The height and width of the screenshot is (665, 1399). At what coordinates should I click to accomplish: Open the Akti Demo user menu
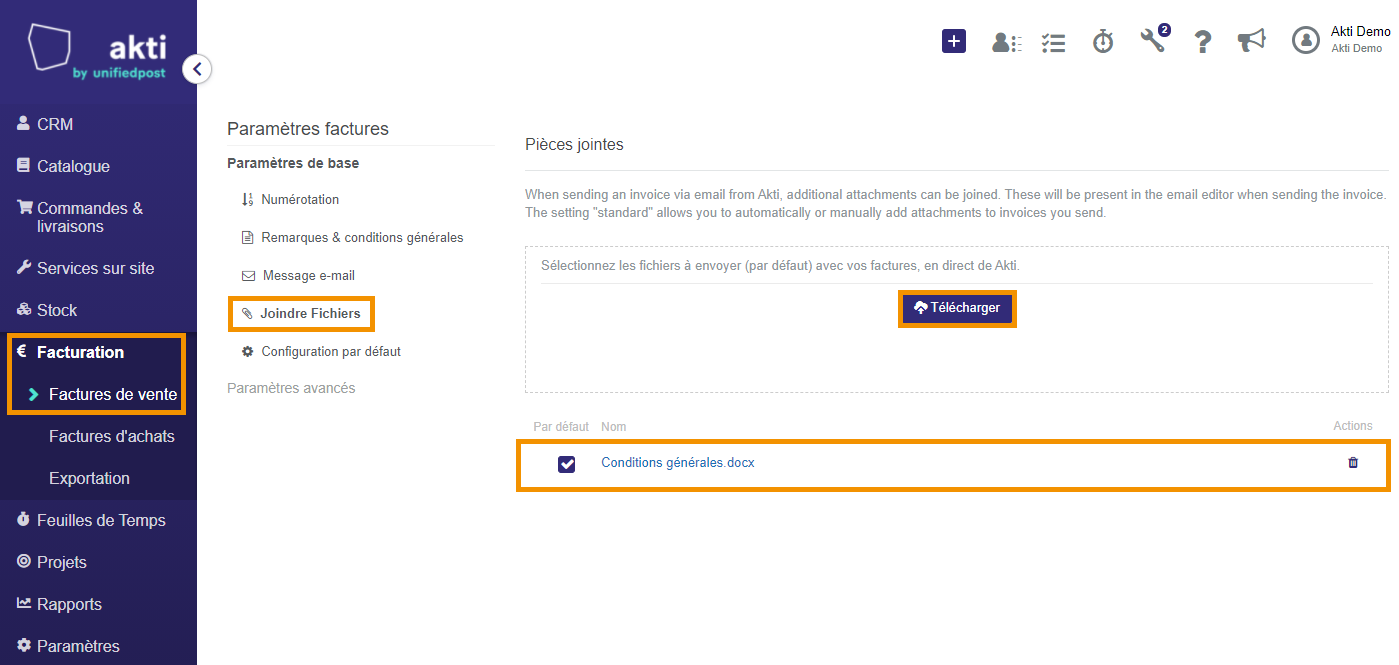coord(1341,40)
